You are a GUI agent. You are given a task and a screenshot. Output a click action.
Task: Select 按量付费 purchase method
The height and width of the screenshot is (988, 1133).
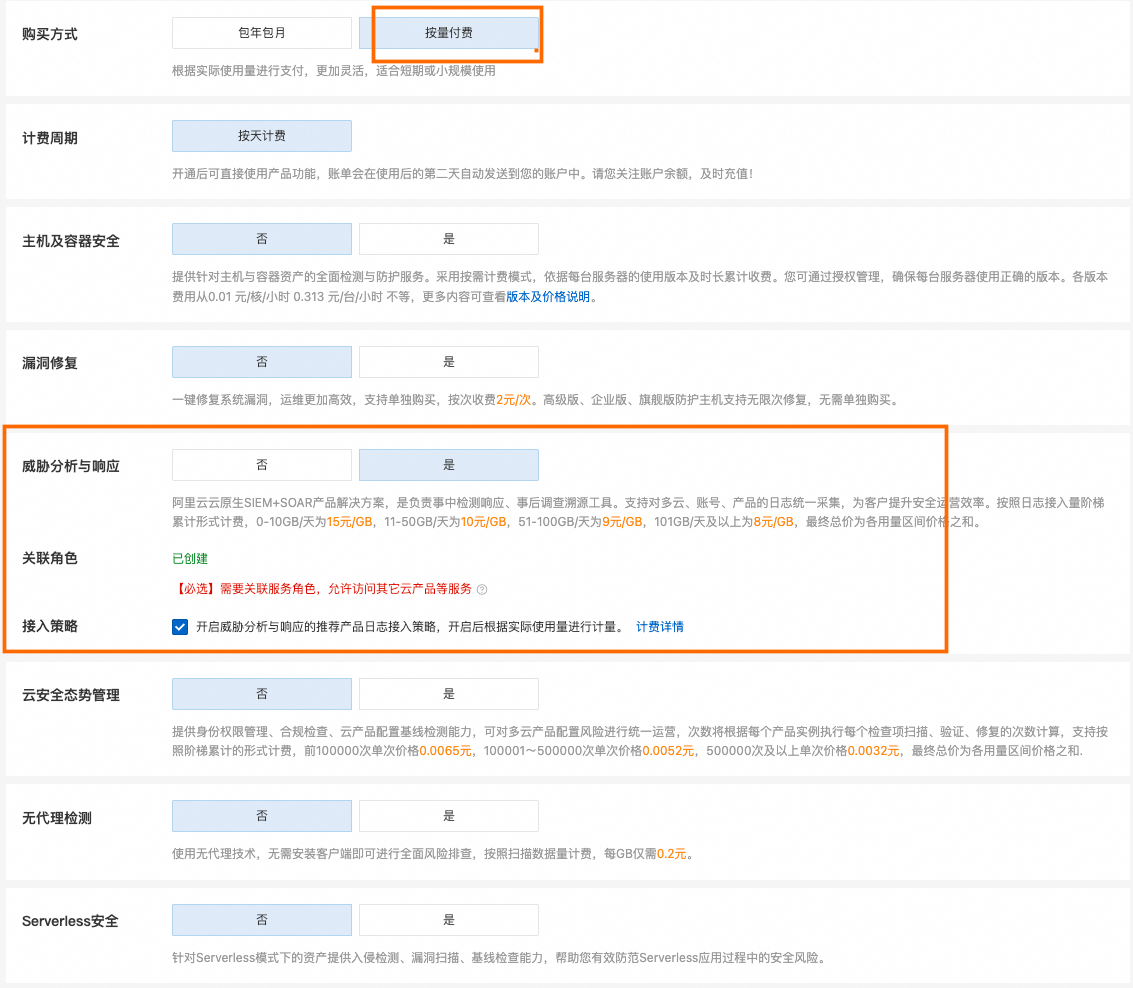[x=449, y=33]
